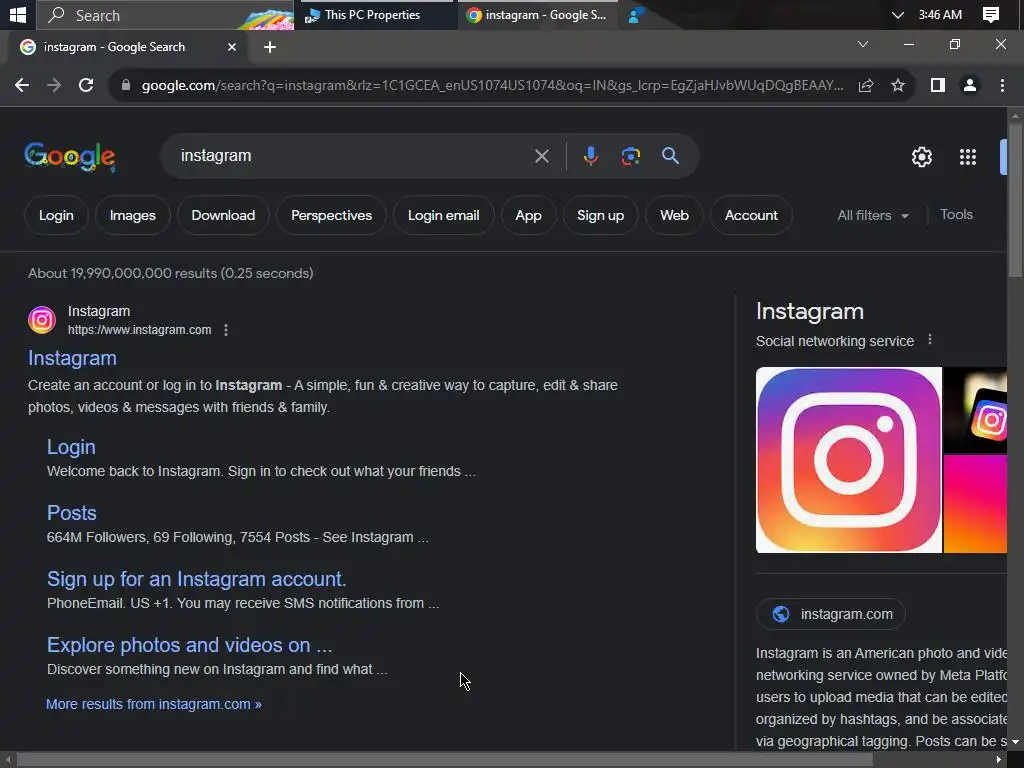The image size is (1024, 768).
Task: Select the Sign up filter chip
Action: click(x=600, y=216)
